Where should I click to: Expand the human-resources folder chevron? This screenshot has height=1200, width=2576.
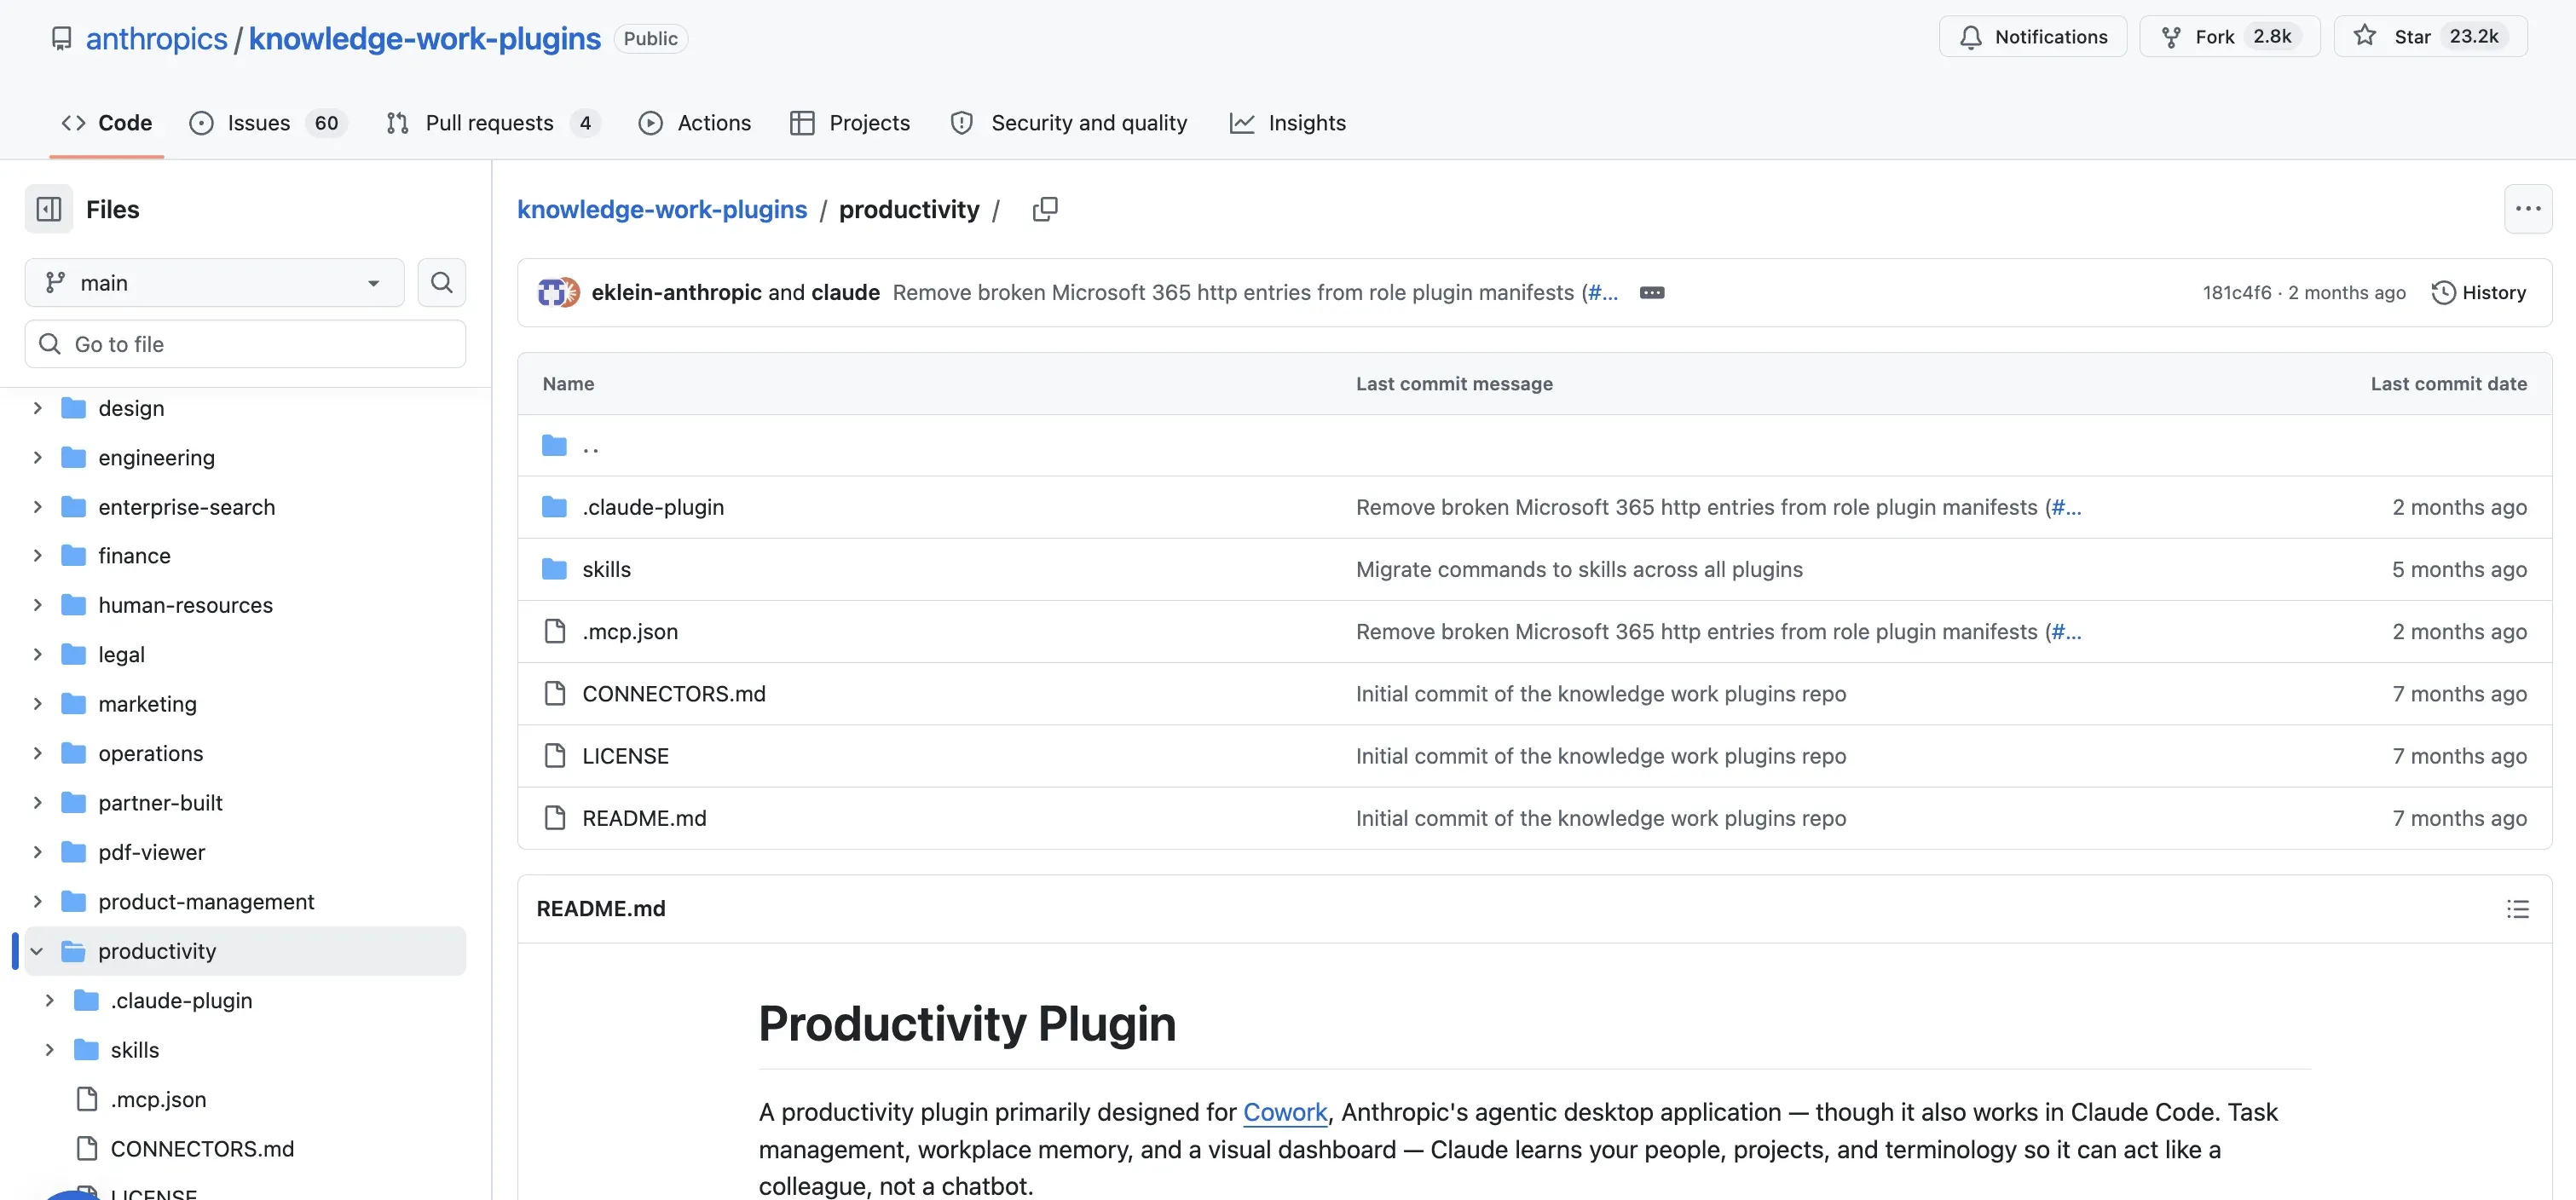click(37, 605)
